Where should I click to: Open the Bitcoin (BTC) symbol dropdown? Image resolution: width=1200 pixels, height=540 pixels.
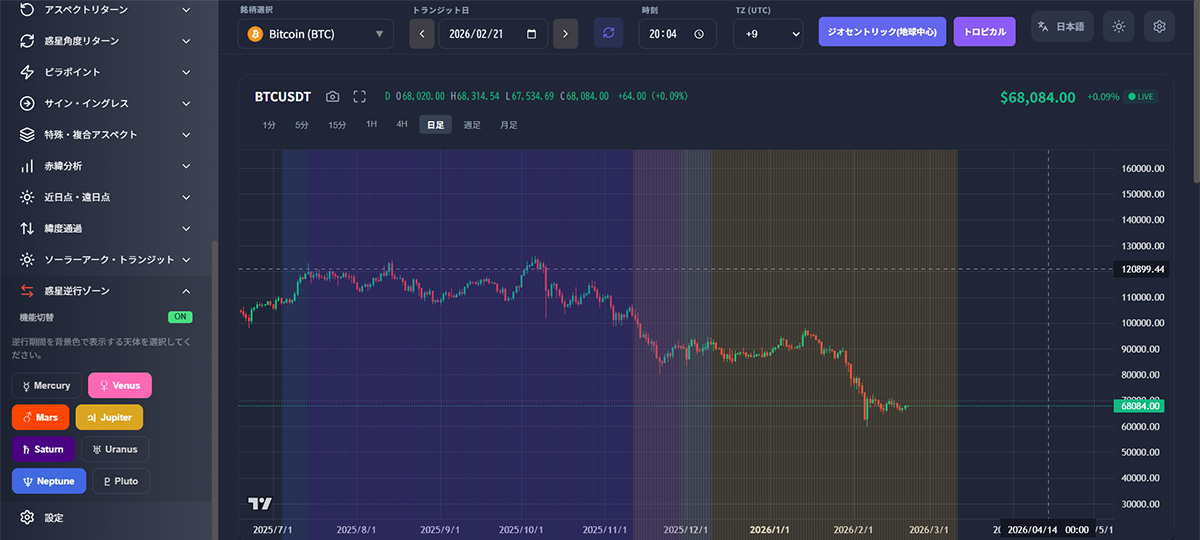point(316,34)
